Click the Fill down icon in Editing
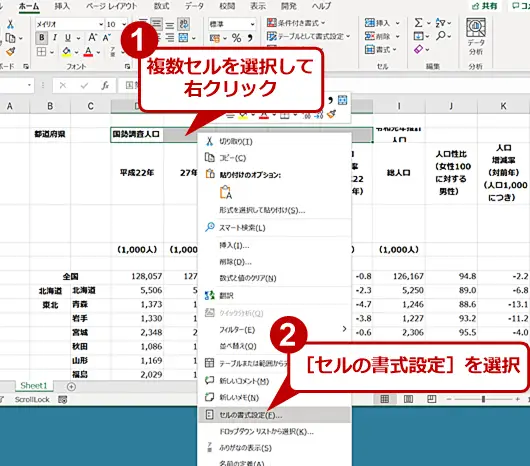This screenshot has height=466, width=530. point(418,36)
